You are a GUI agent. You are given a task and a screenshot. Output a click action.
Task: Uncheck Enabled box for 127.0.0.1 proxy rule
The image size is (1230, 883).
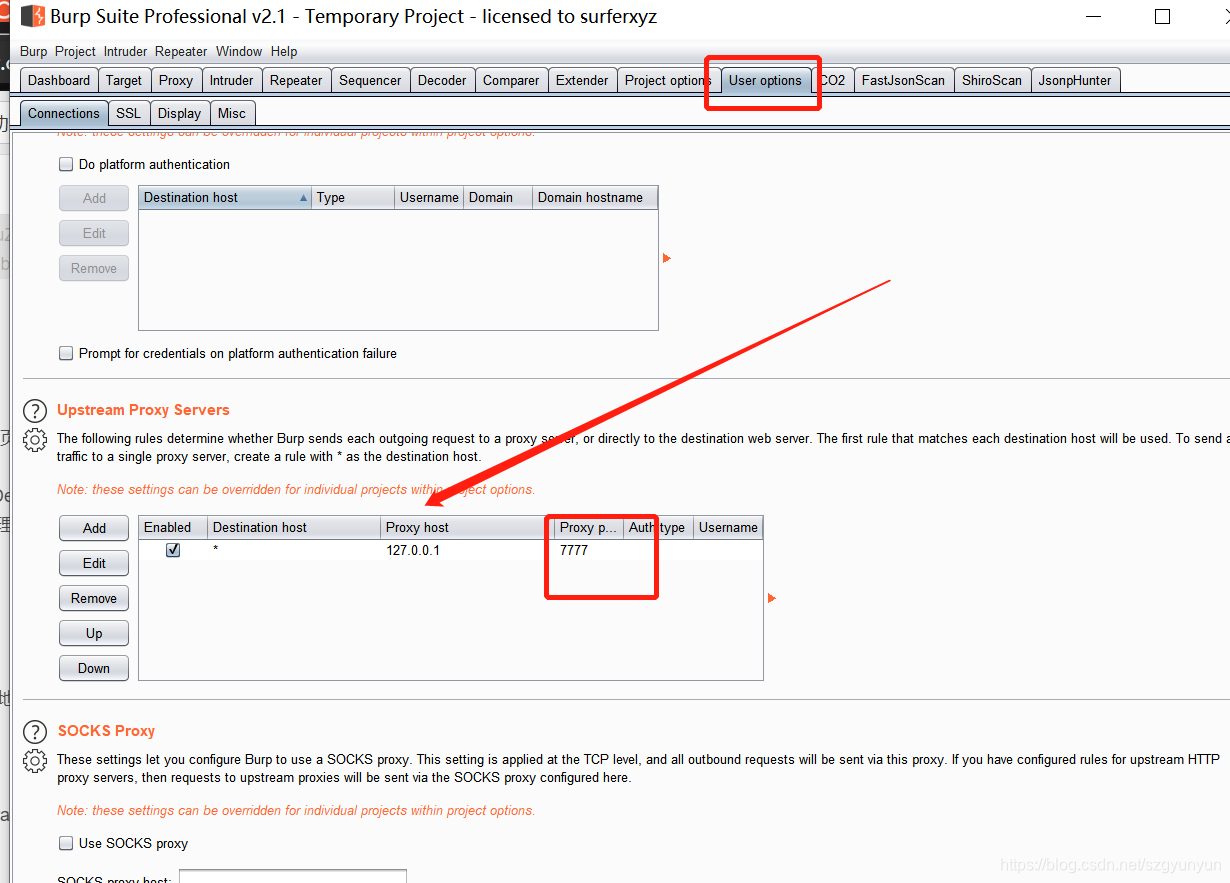[173, 550]
